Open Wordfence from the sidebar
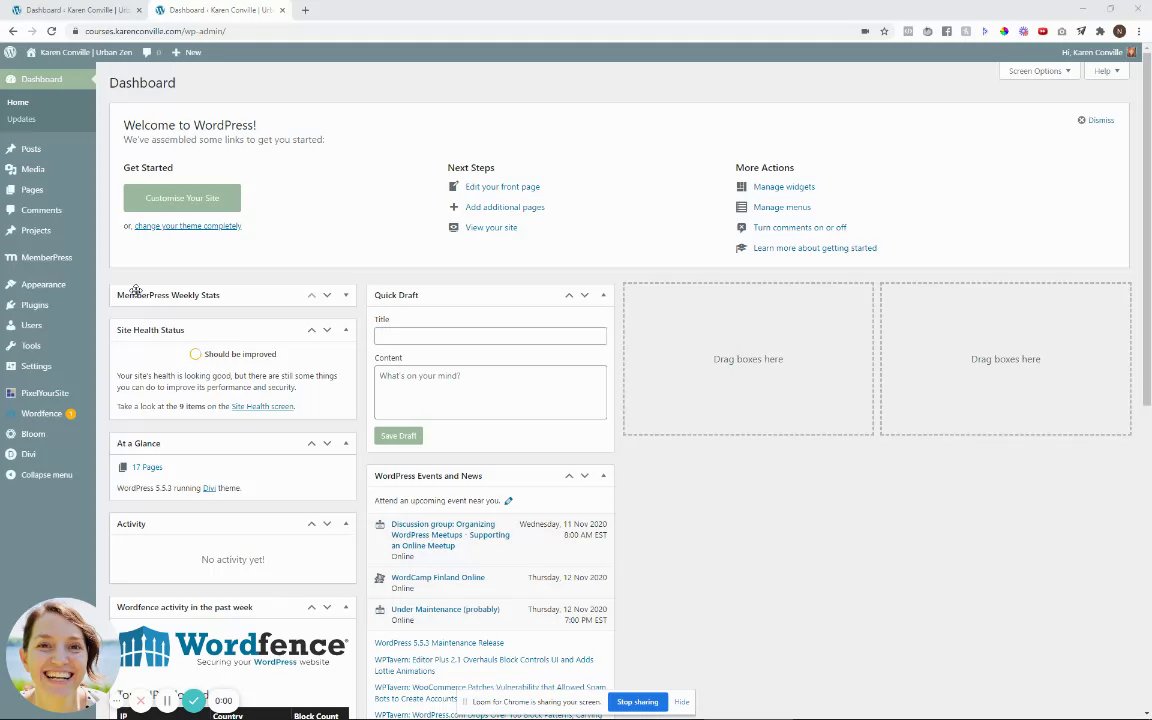Viewport: 1152px width, 720px height. [41, 414]
